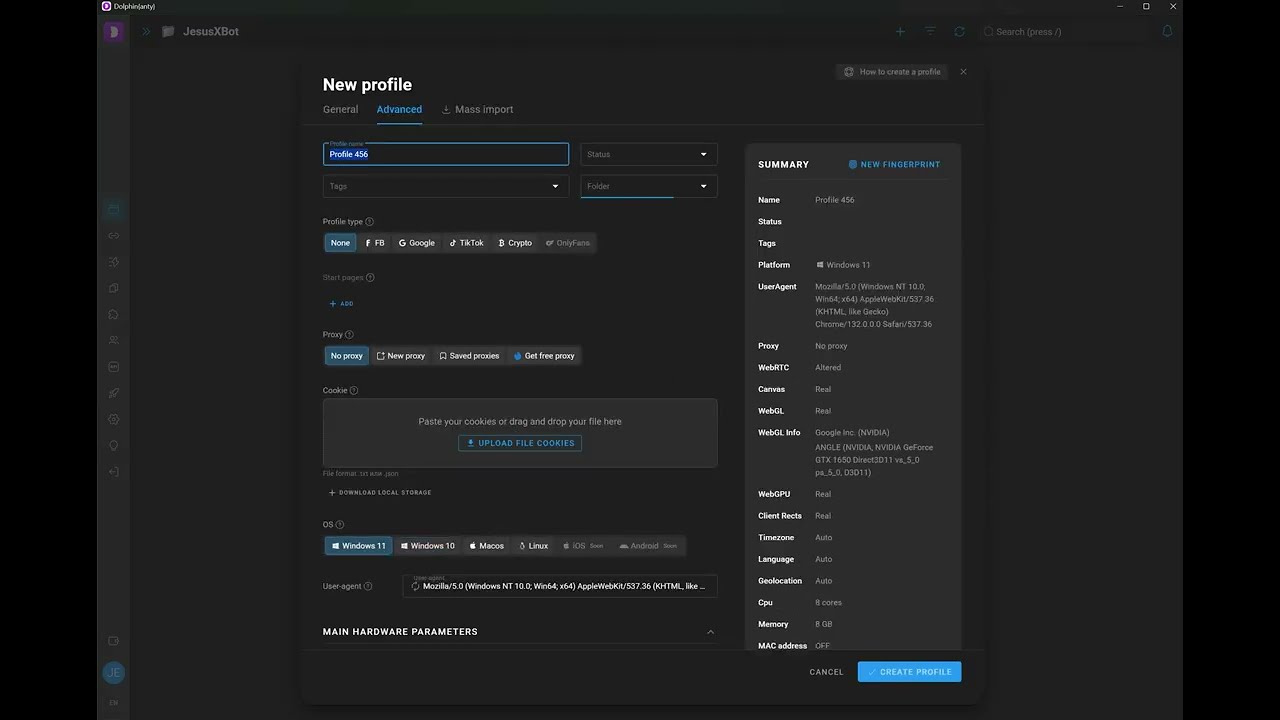Open the Folder dropdown

(x=649, y=186)
